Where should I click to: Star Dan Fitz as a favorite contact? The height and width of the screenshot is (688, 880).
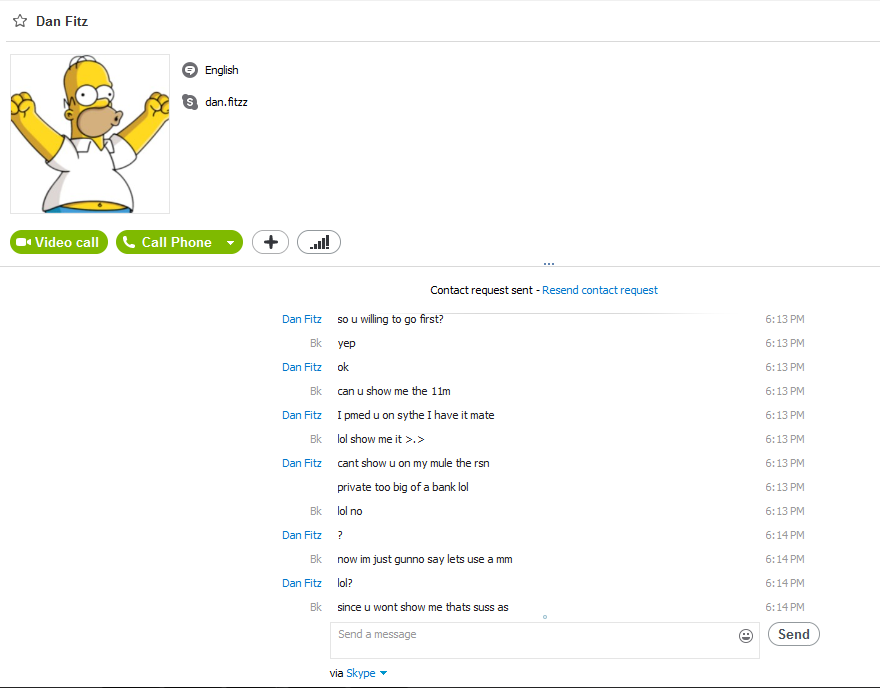20,21
